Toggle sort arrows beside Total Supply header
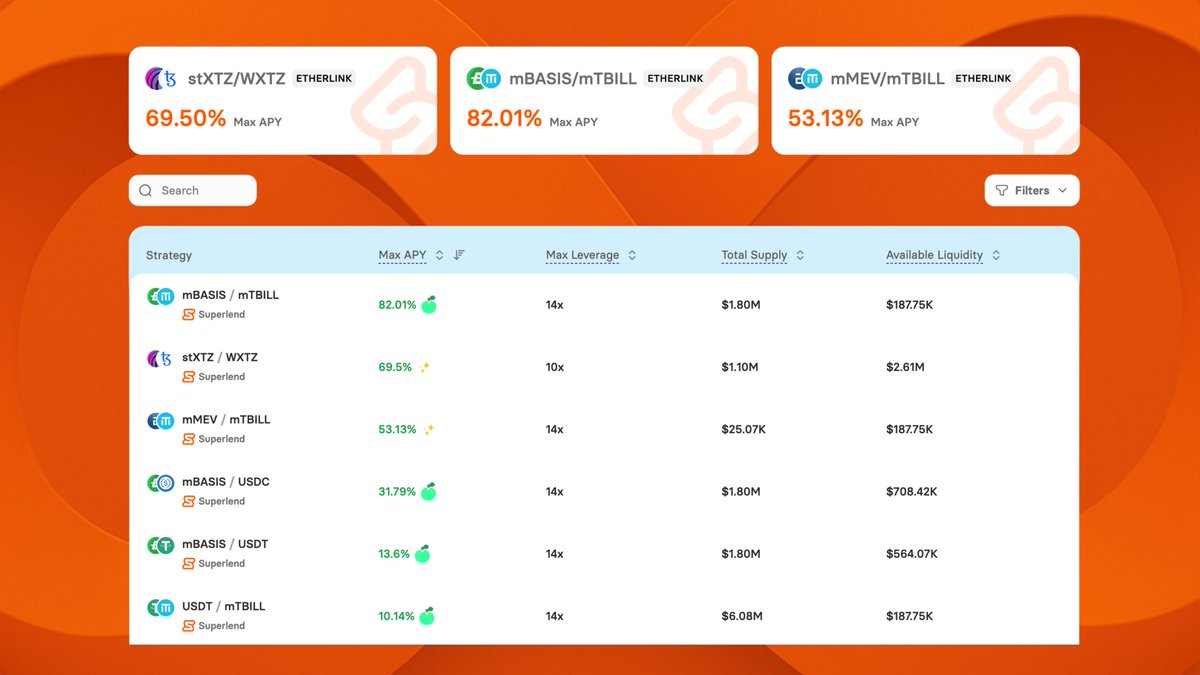The image size is (1200, 675). click(800, 255)
